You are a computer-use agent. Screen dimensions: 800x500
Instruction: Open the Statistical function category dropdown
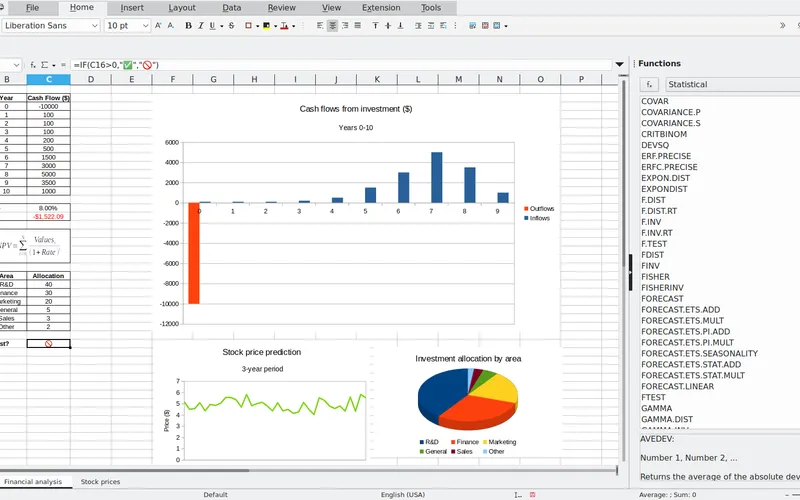[x=732, y=85]
